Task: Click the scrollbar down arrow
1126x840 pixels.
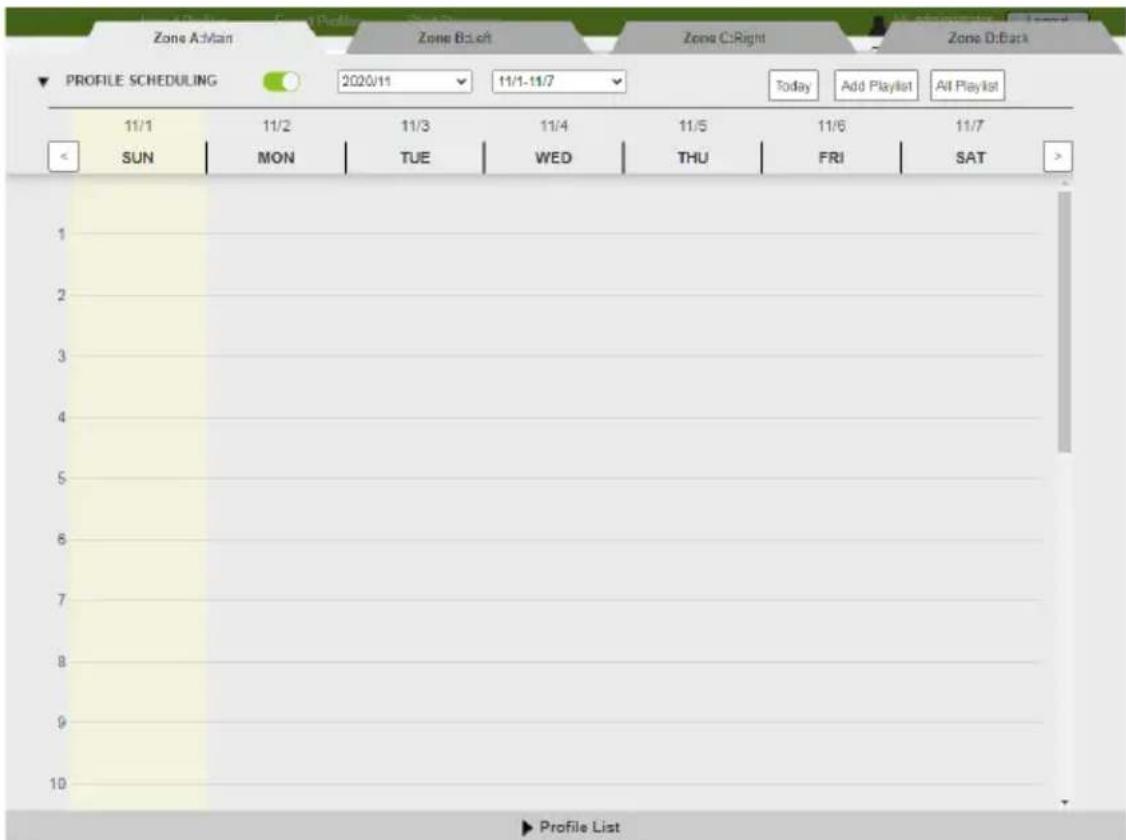Action: [1065, 802]
